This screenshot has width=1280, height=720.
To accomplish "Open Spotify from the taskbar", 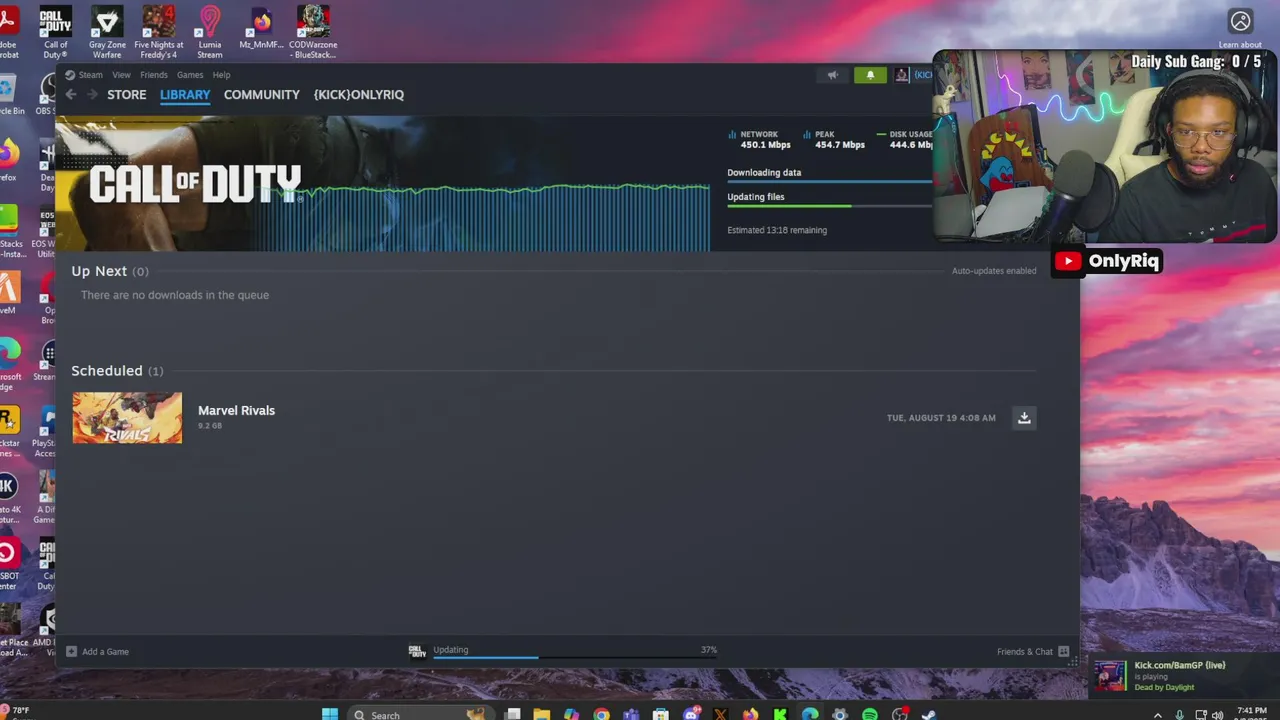I will 870,714.
